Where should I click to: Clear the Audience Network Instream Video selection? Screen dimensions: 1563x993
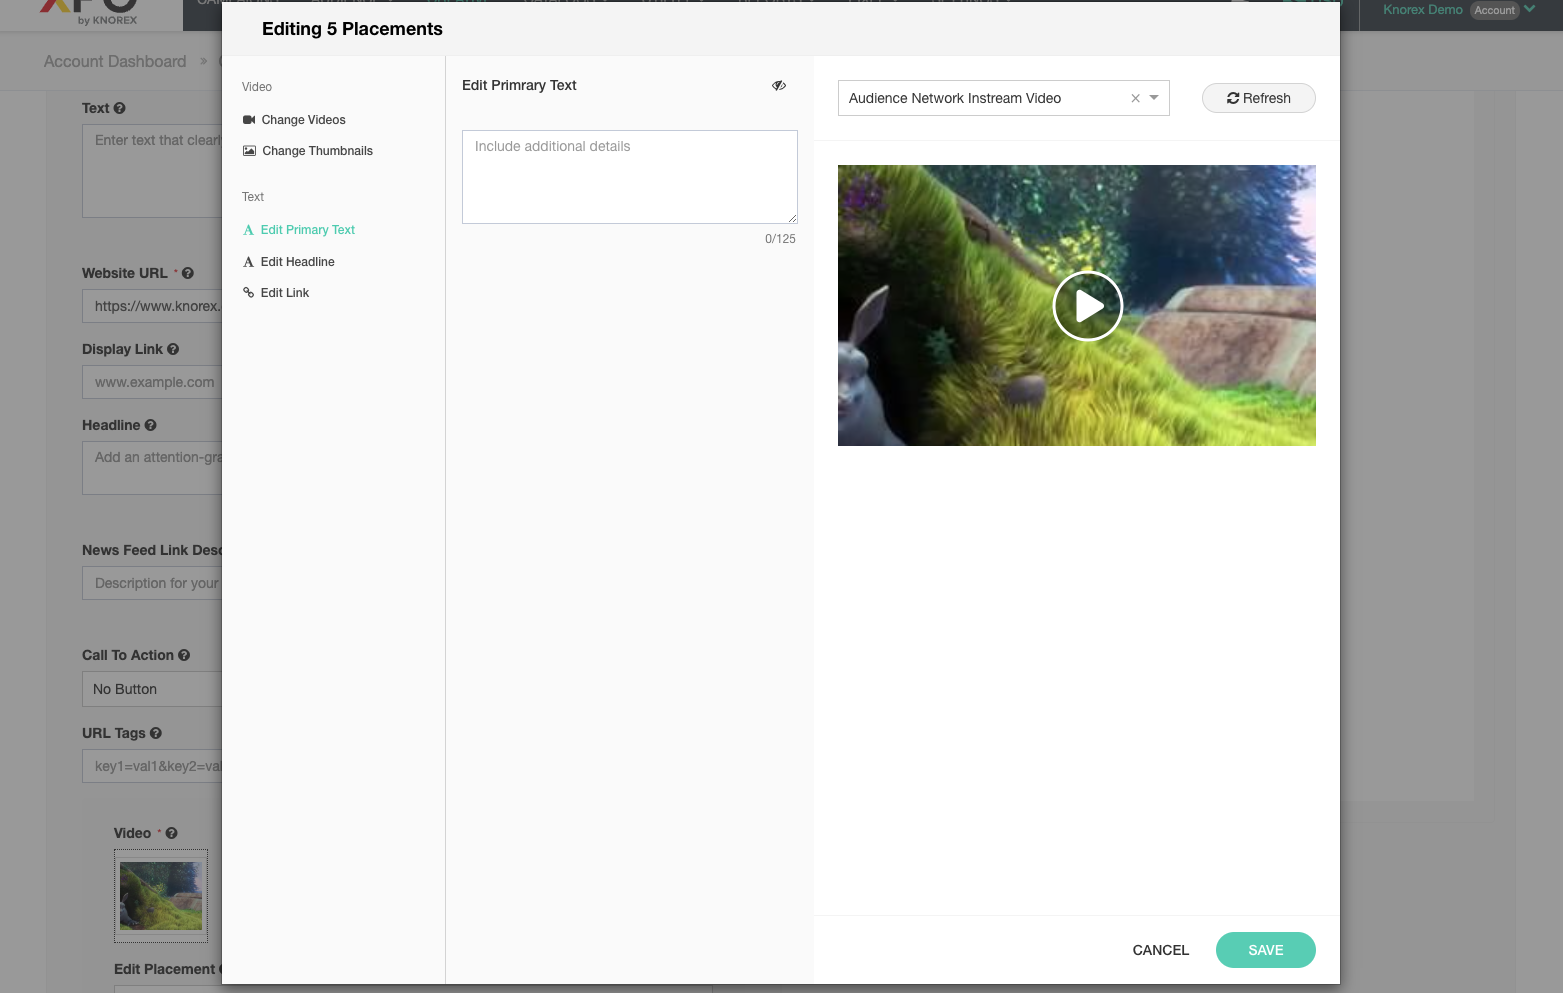(1135, 98)
